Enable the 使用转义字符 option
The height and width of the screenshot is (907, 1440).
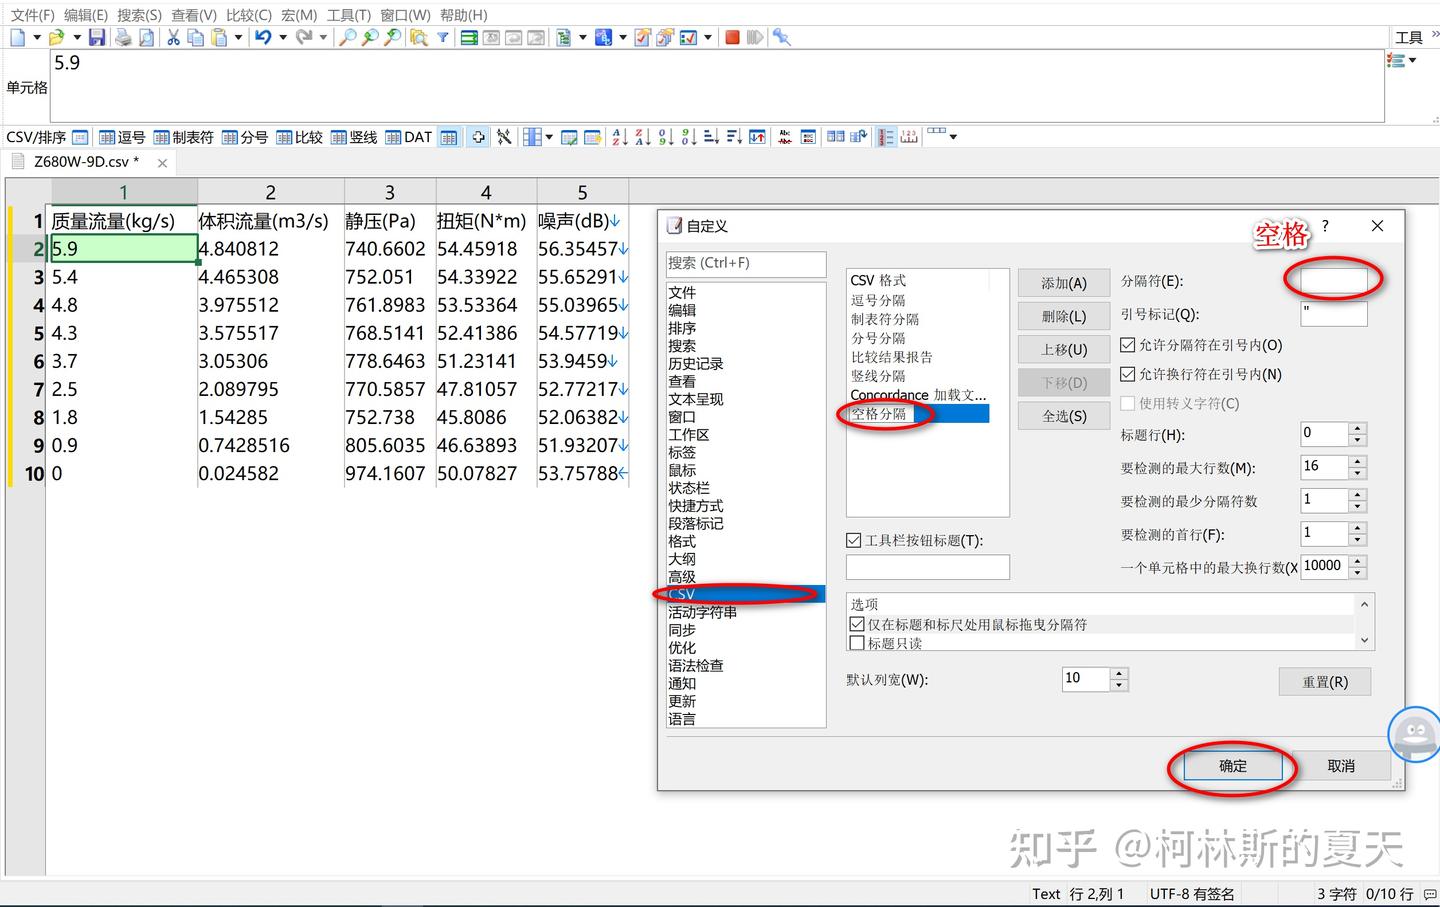[1128, 404]
